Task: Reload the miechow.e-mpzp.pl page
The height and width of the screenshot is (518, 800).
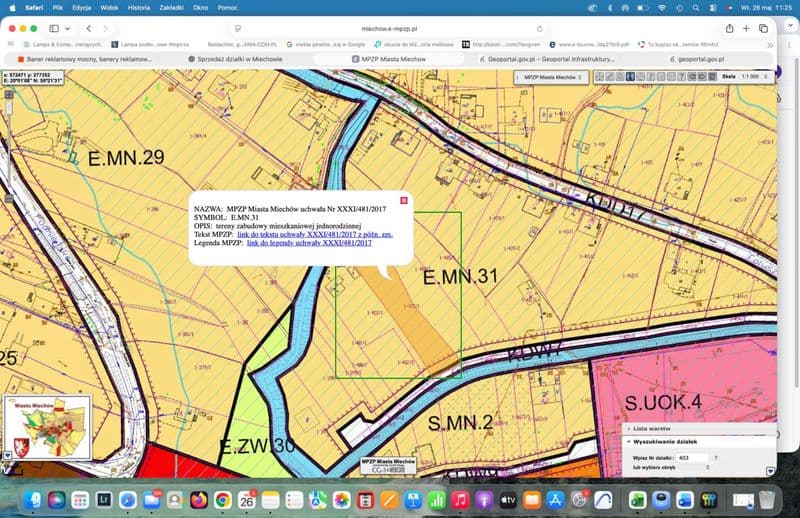Action: click(539, 29)
